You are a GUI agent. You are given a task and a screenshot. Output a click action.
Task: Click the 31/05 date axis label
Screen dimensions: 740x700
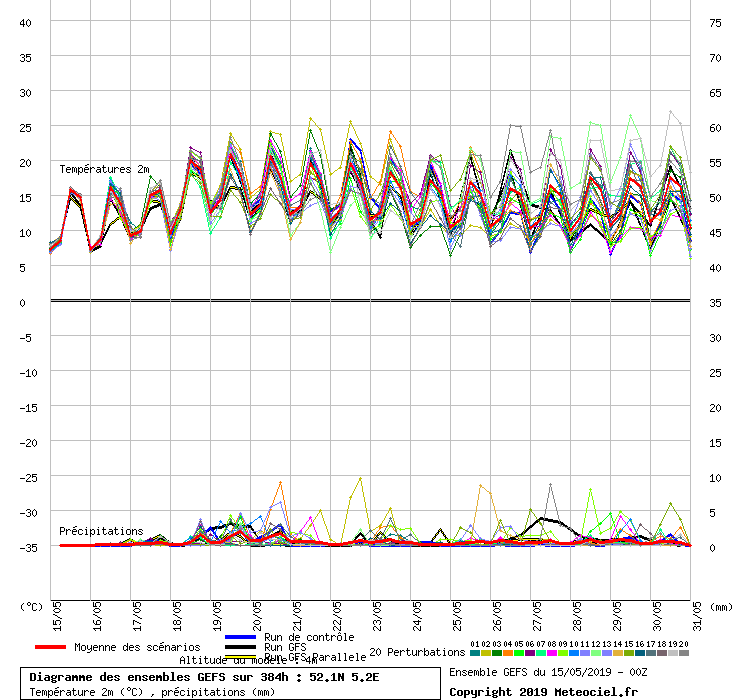697,616
